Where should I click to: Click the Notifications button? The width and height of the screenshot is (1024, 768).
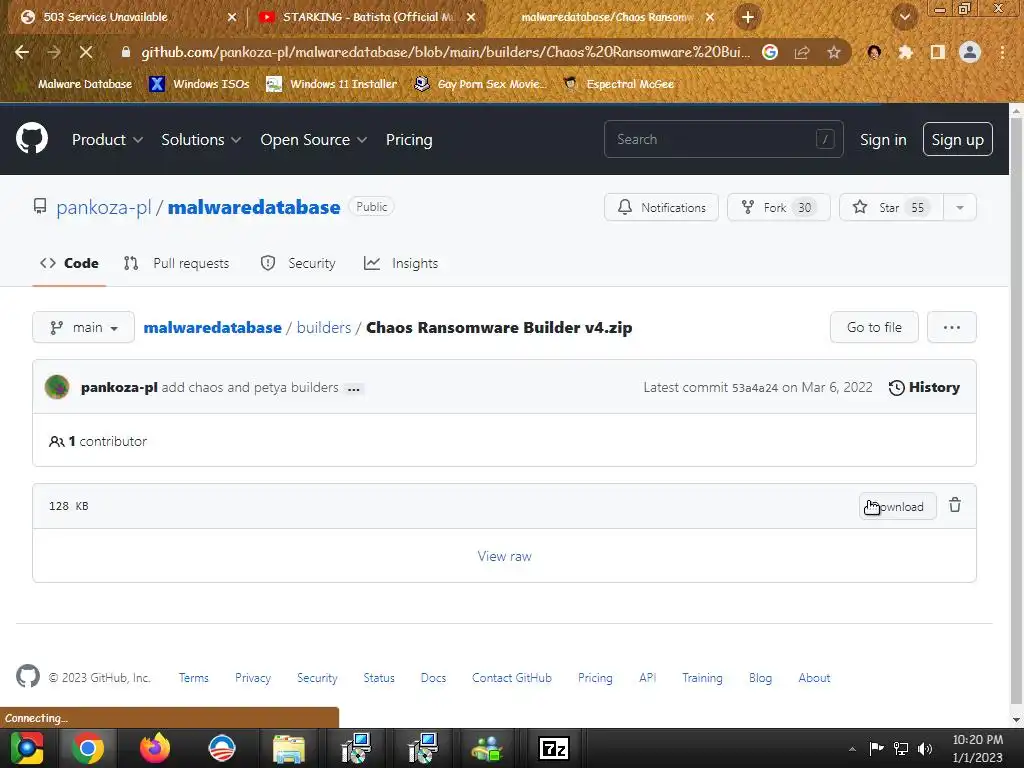coord(661,208)
